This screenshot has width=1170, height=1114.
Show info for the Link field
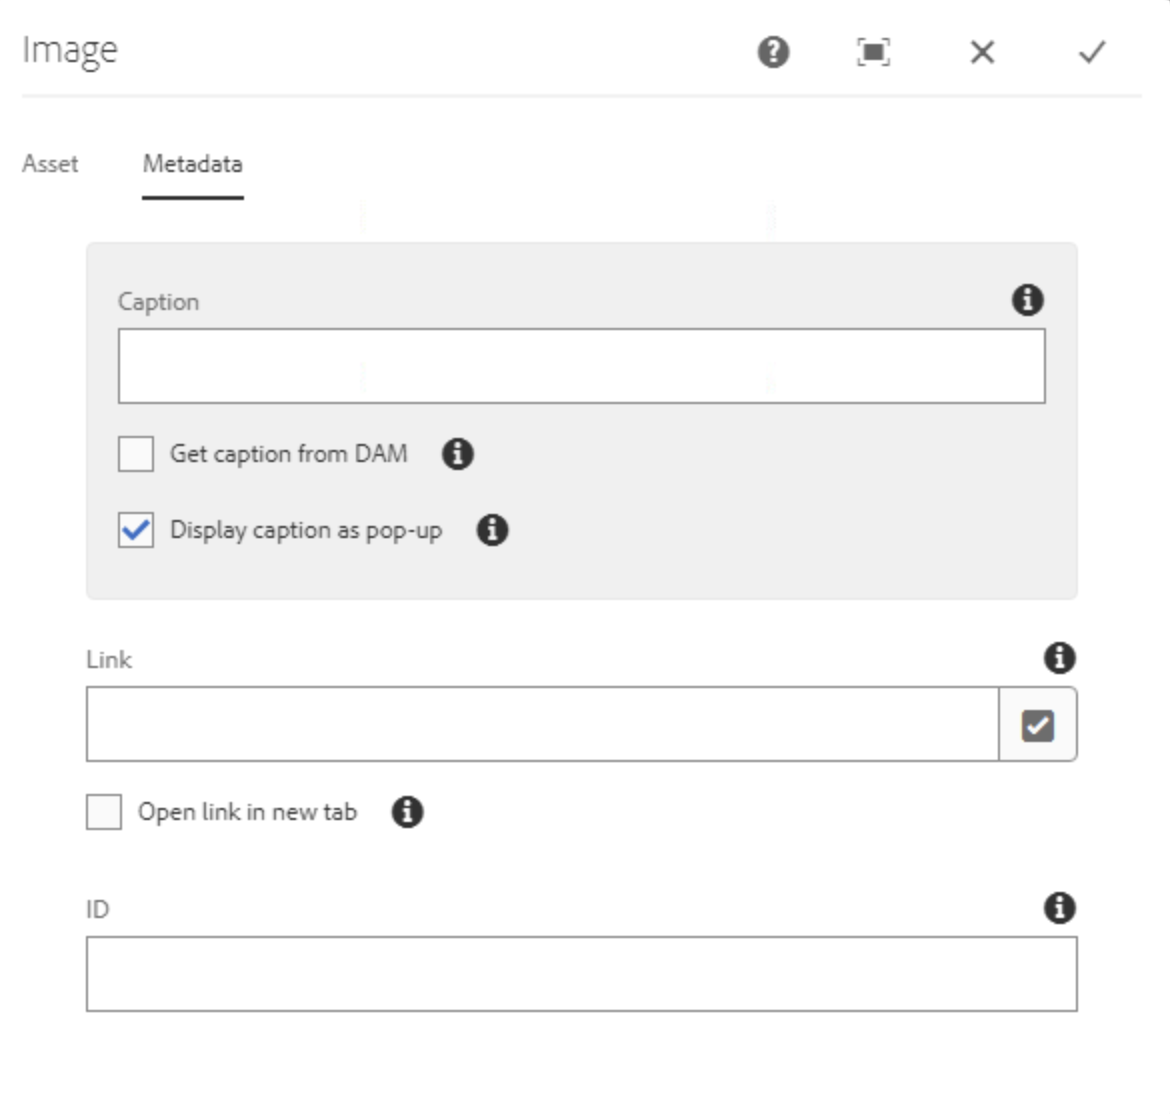point(1059,658)
